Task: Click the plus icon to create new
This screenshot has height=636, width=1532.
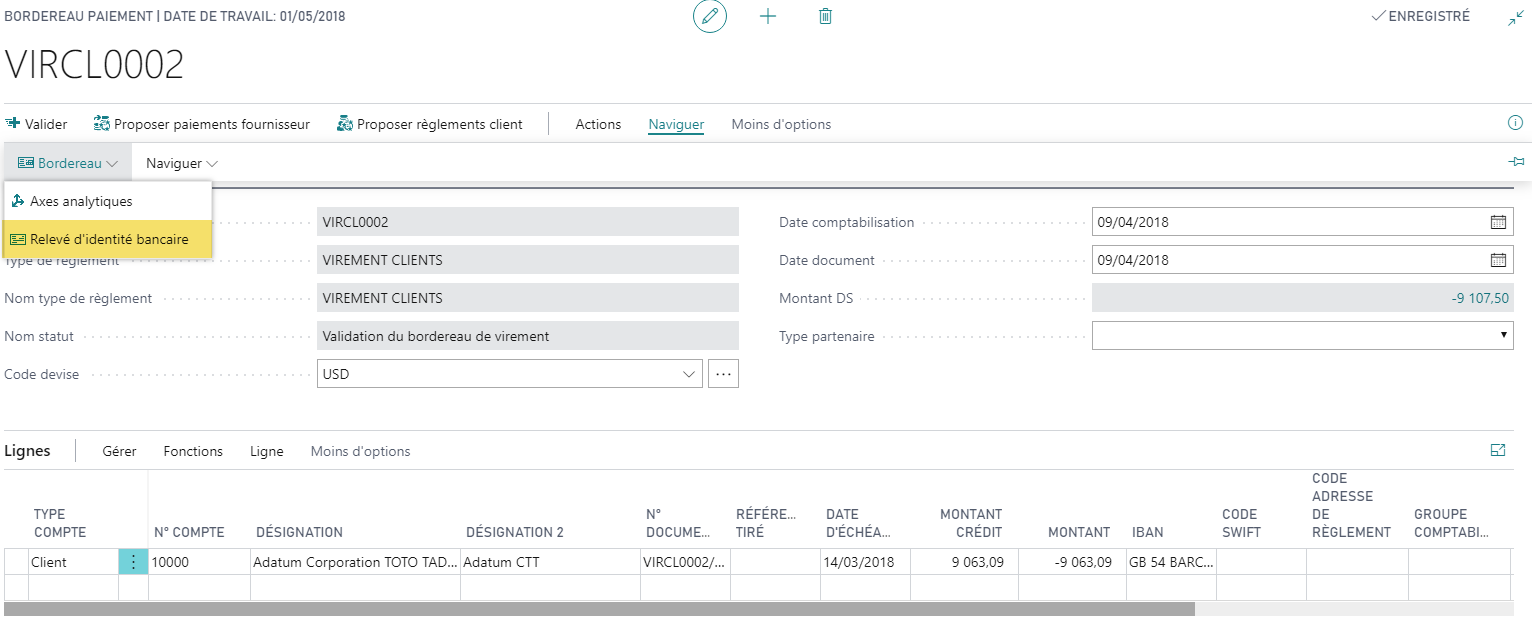Action: 768,17
